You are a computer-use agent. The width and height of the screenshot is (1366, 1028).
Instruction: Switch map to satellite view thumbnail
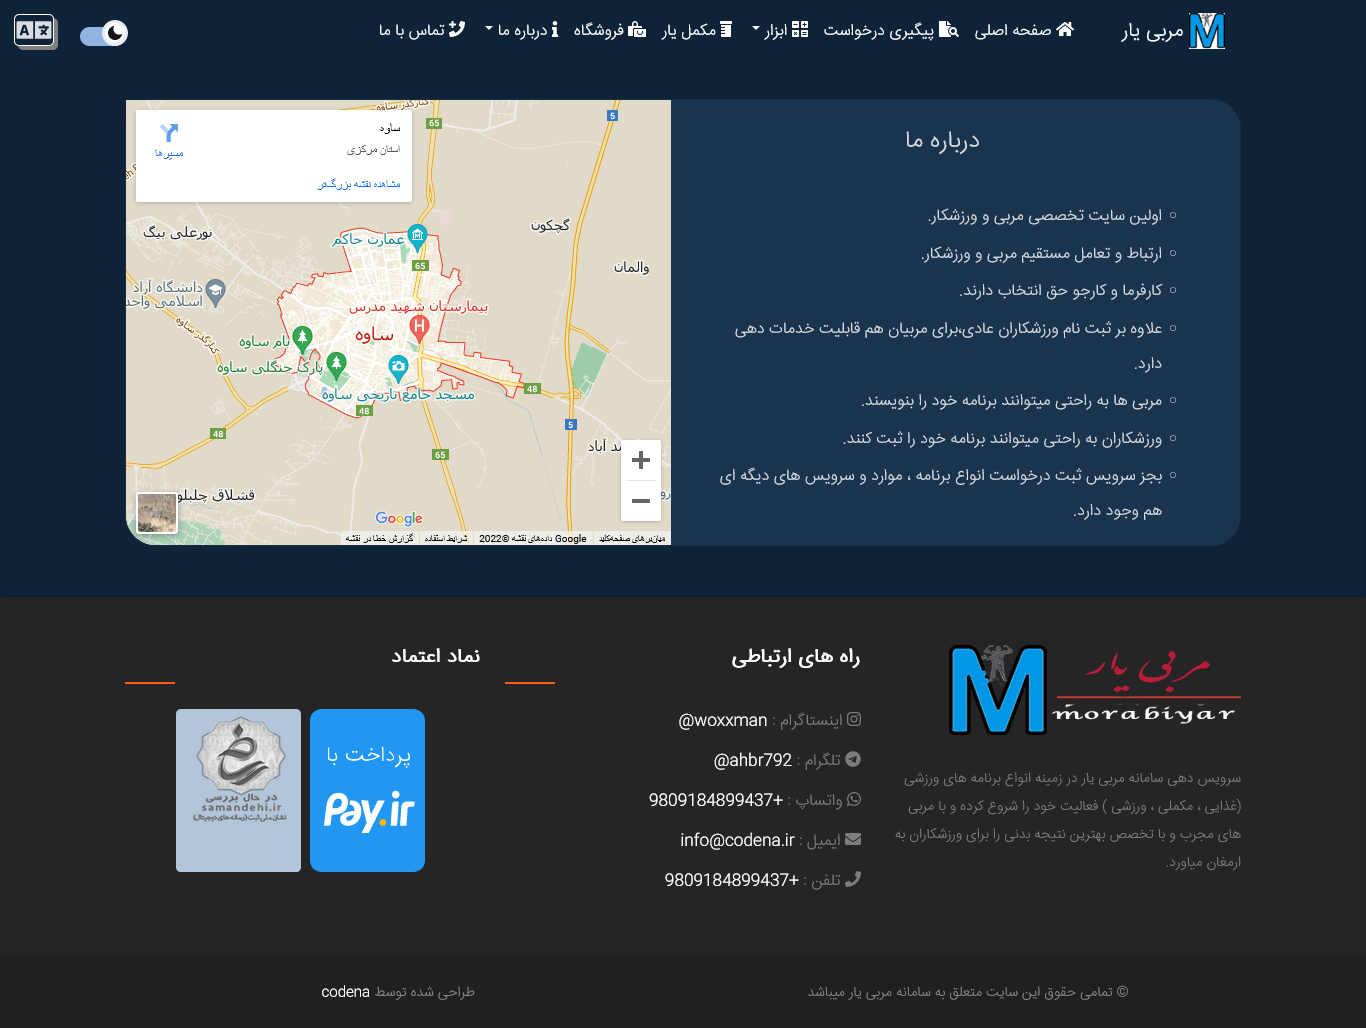click(x=157, y=513)
